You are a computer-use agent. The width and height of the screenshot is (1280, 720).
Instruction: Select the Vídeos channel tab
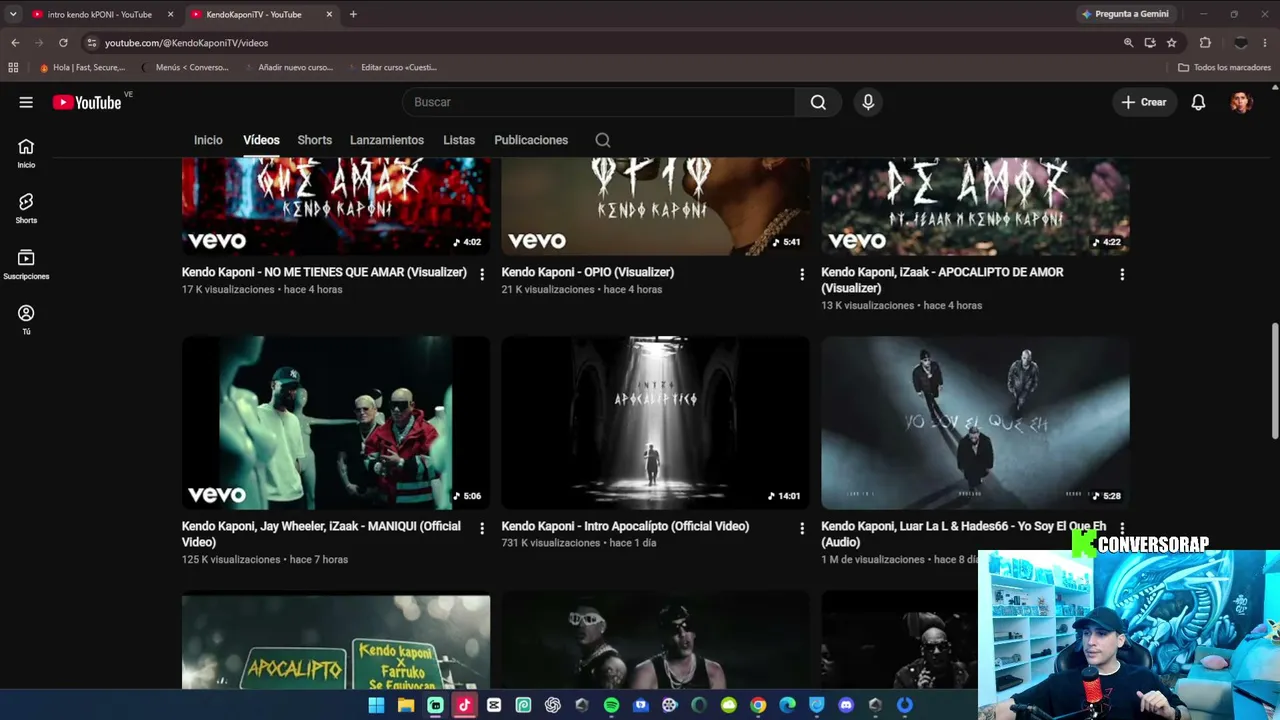[261, 140]
